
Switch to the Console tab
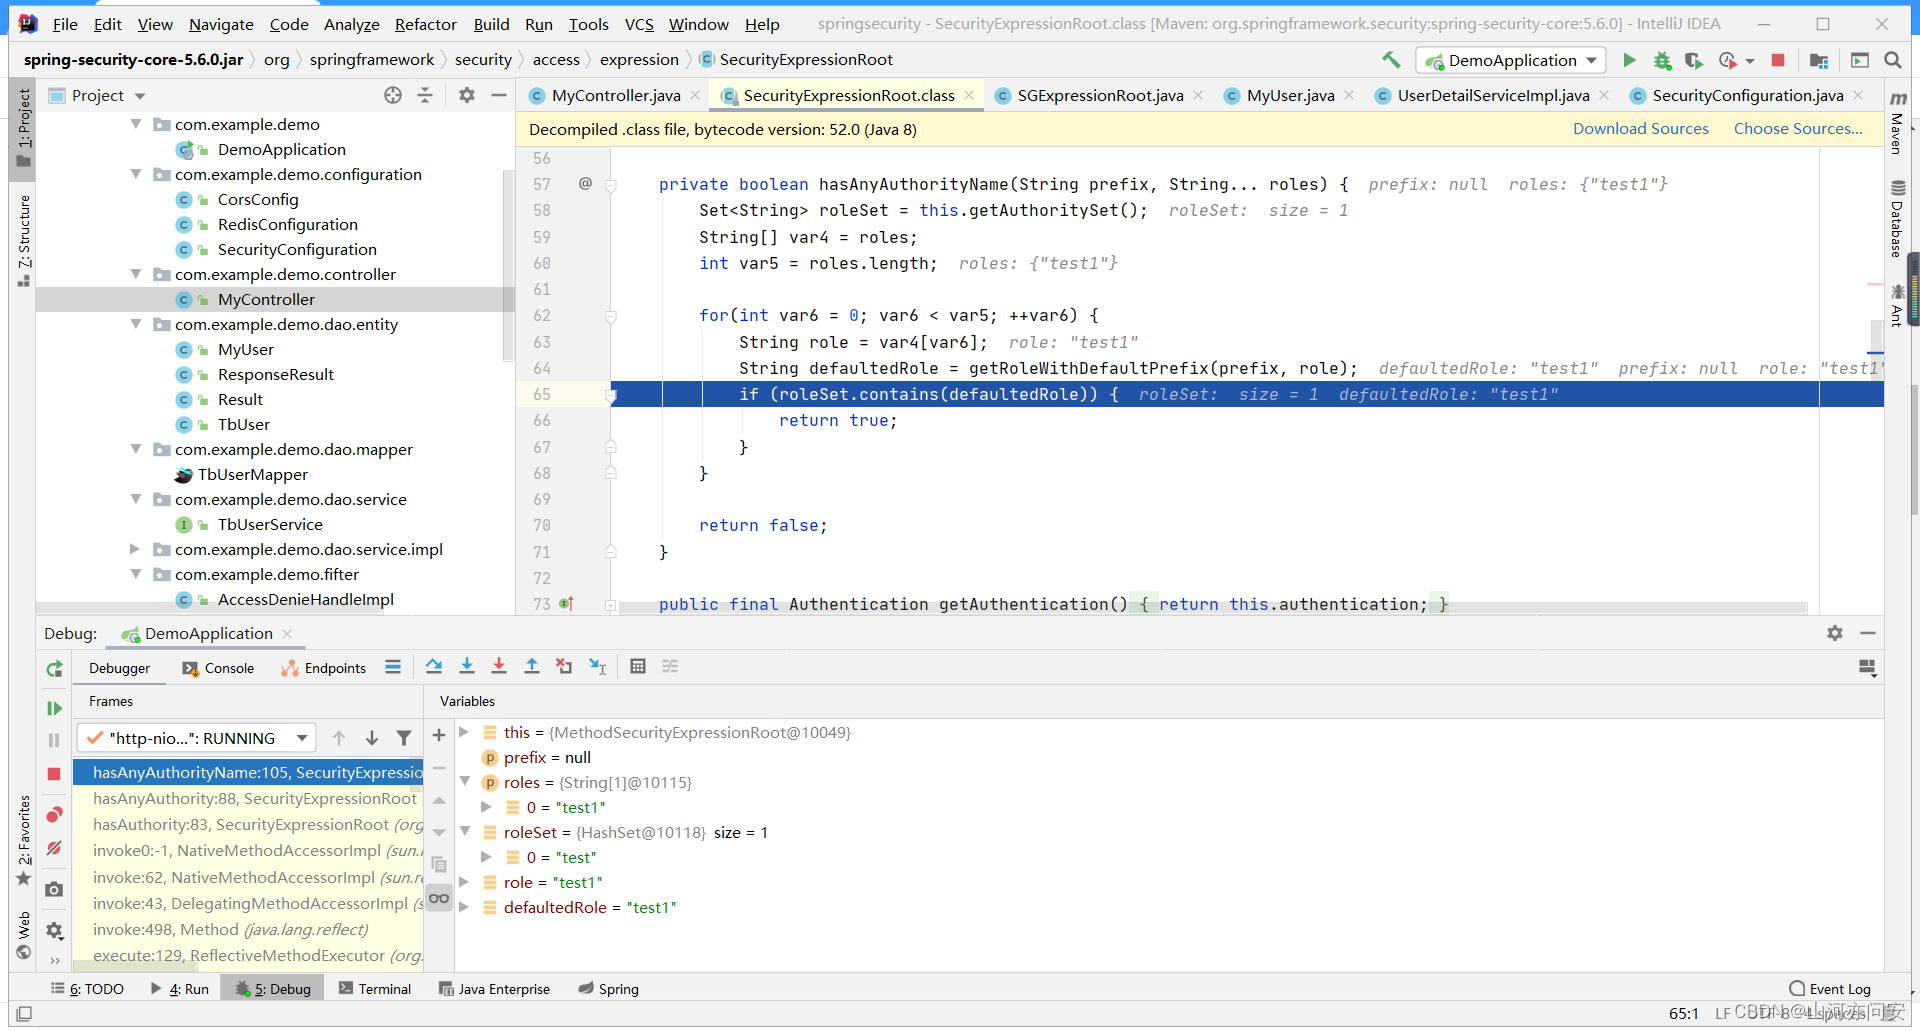coord(218,668)
